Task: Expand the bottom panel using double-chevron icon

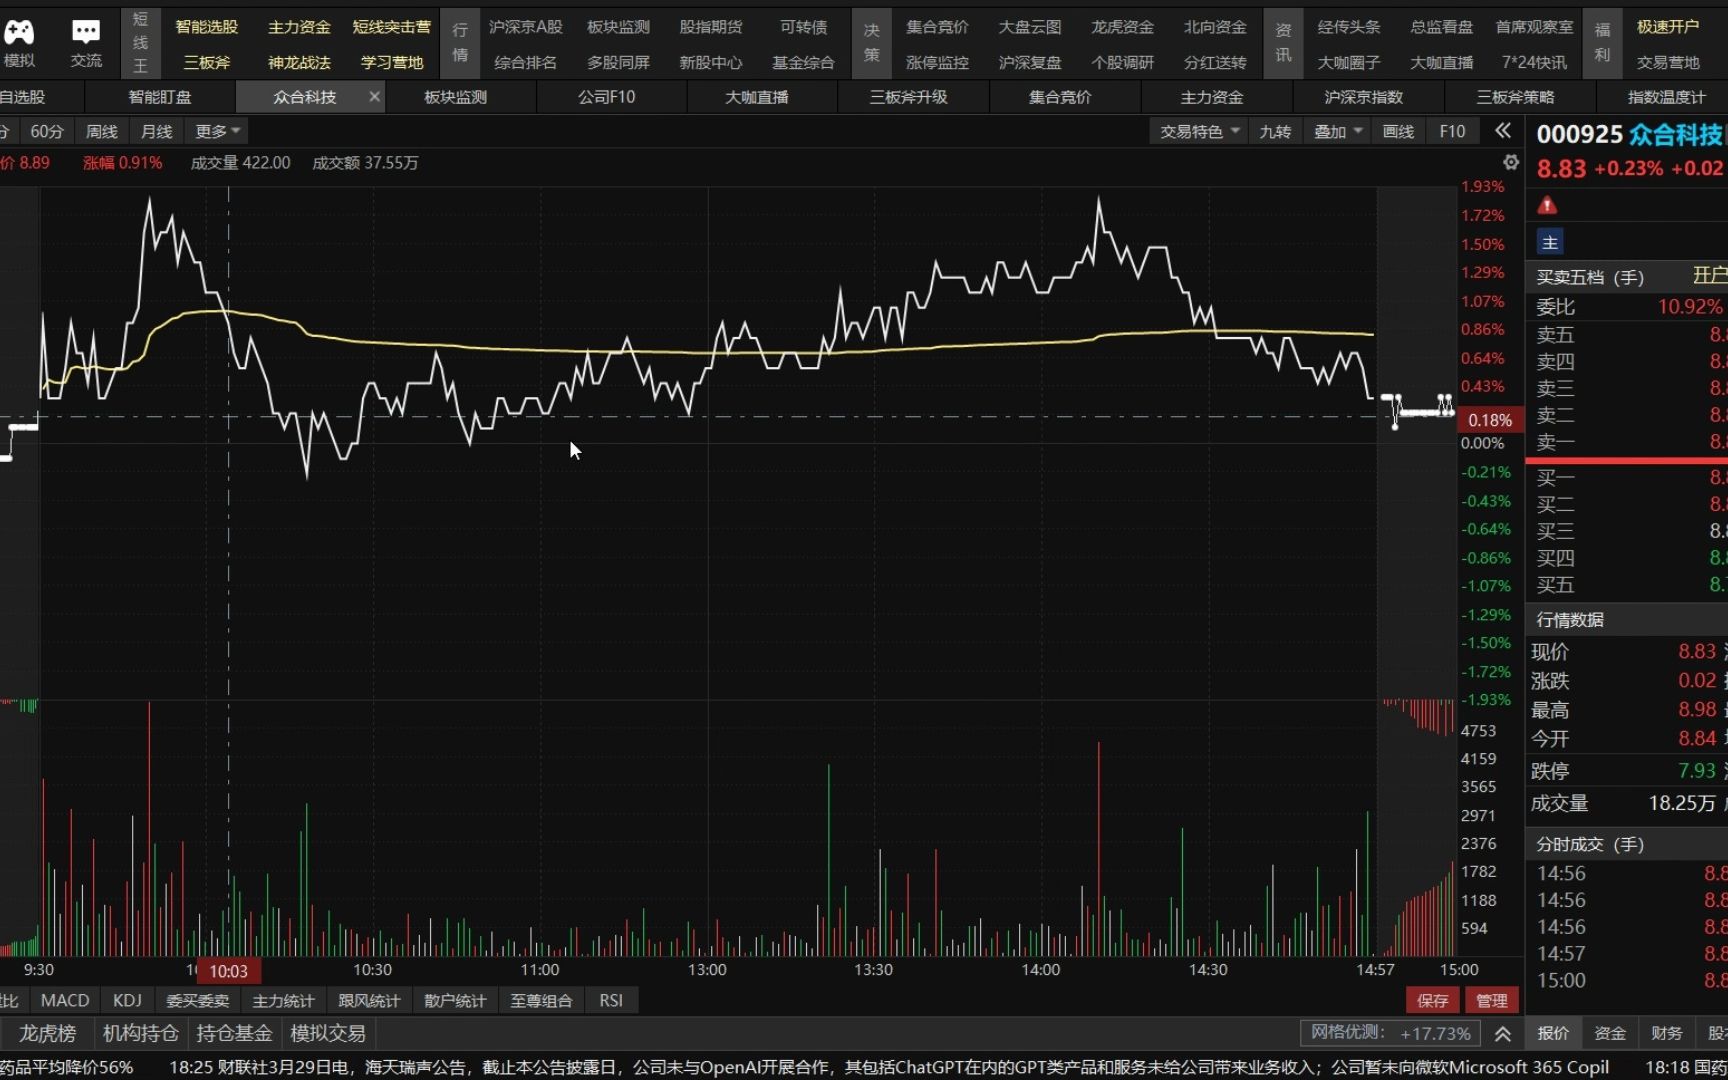Action: click(1502, 1034)
